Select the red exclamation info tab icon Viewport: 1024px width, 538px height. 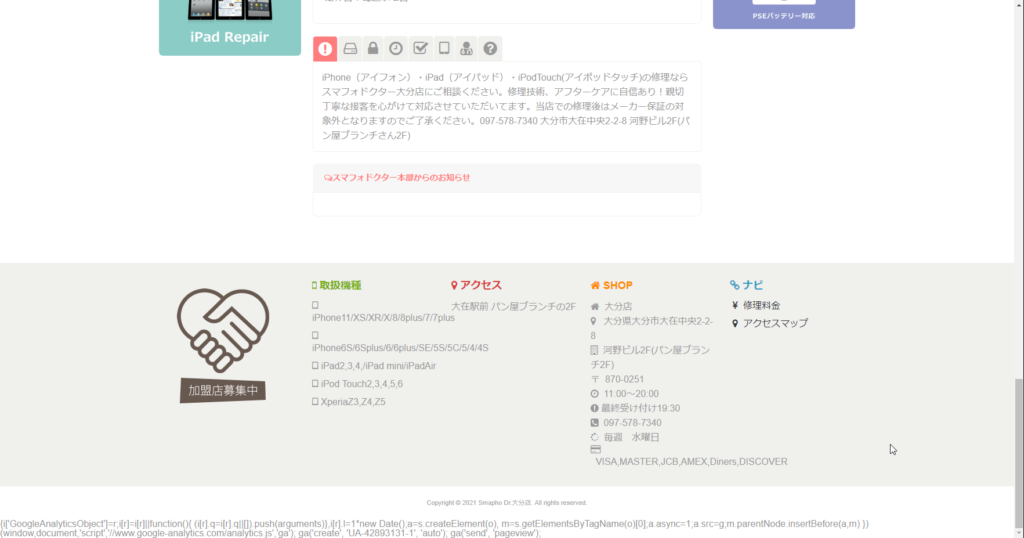click(325, 49)
